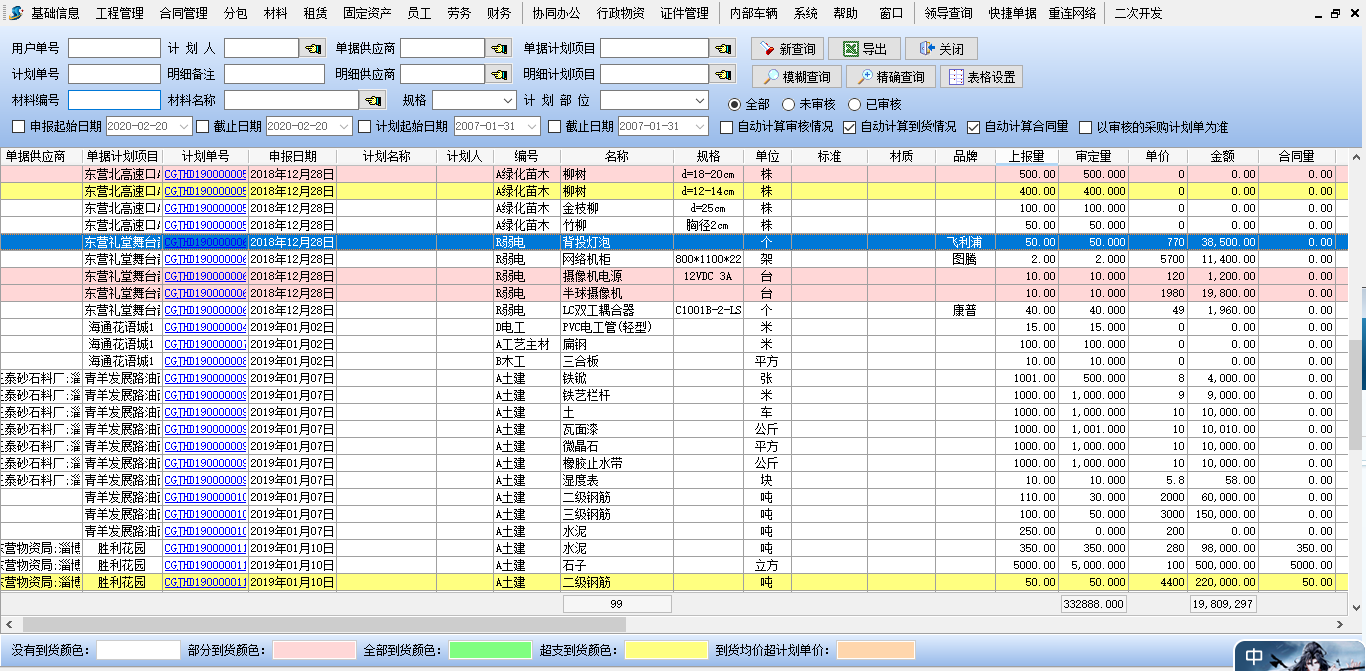
Task: Export data with the 导出 button
Action: tap(864, 49)
